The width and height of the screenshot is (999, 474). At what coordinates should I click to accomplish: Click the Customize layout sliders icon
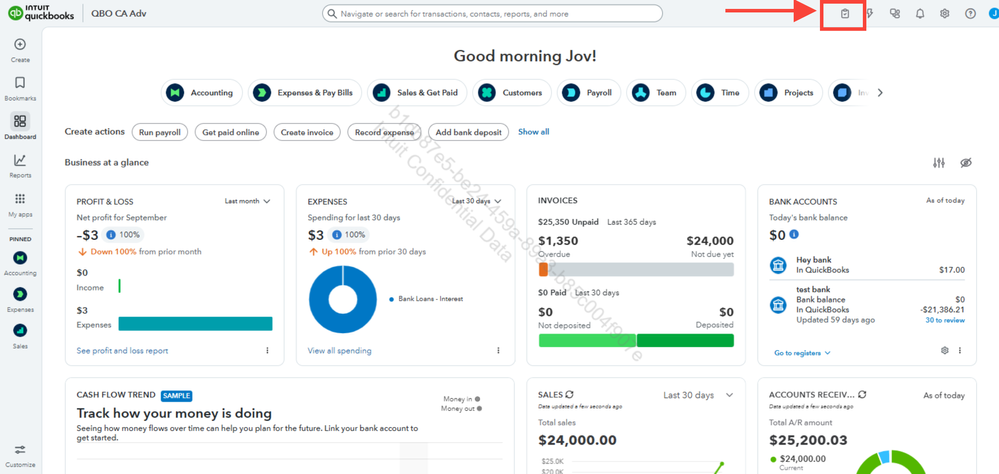tap(939, 163)
